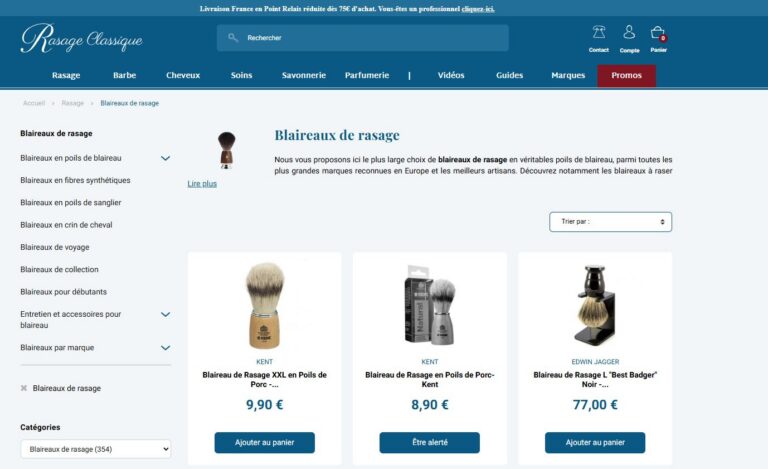Click the category brush thumbnail image
Image resolution: width=768 pixels, height=469 pixels.
click(226, 150)
